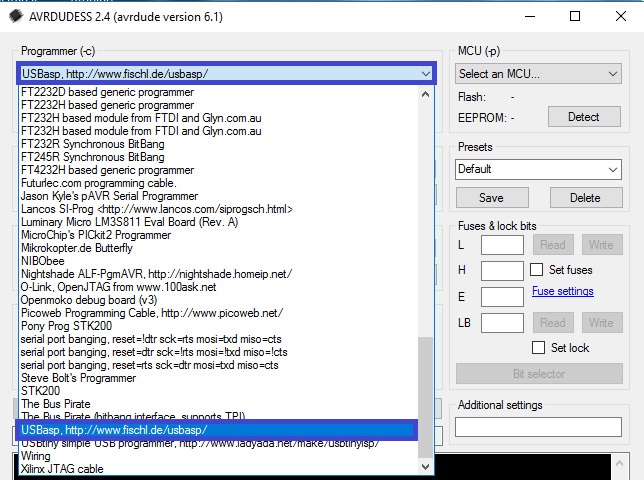The width and height of the screenshot is (644, 480).
Task: Select plain STK200 entry
Action: point(219,391)
